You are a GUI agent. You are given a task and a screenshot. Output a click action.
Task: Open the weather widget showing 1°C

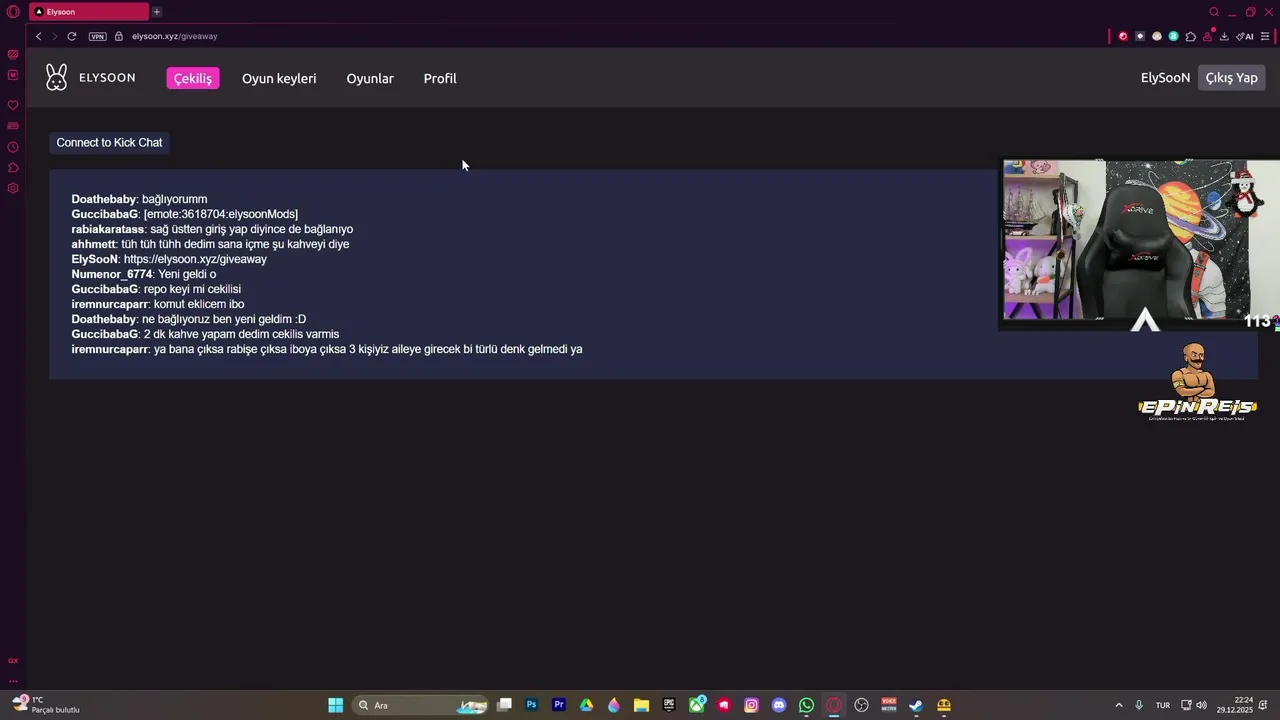pyautogui.click(x=46, y=705)
